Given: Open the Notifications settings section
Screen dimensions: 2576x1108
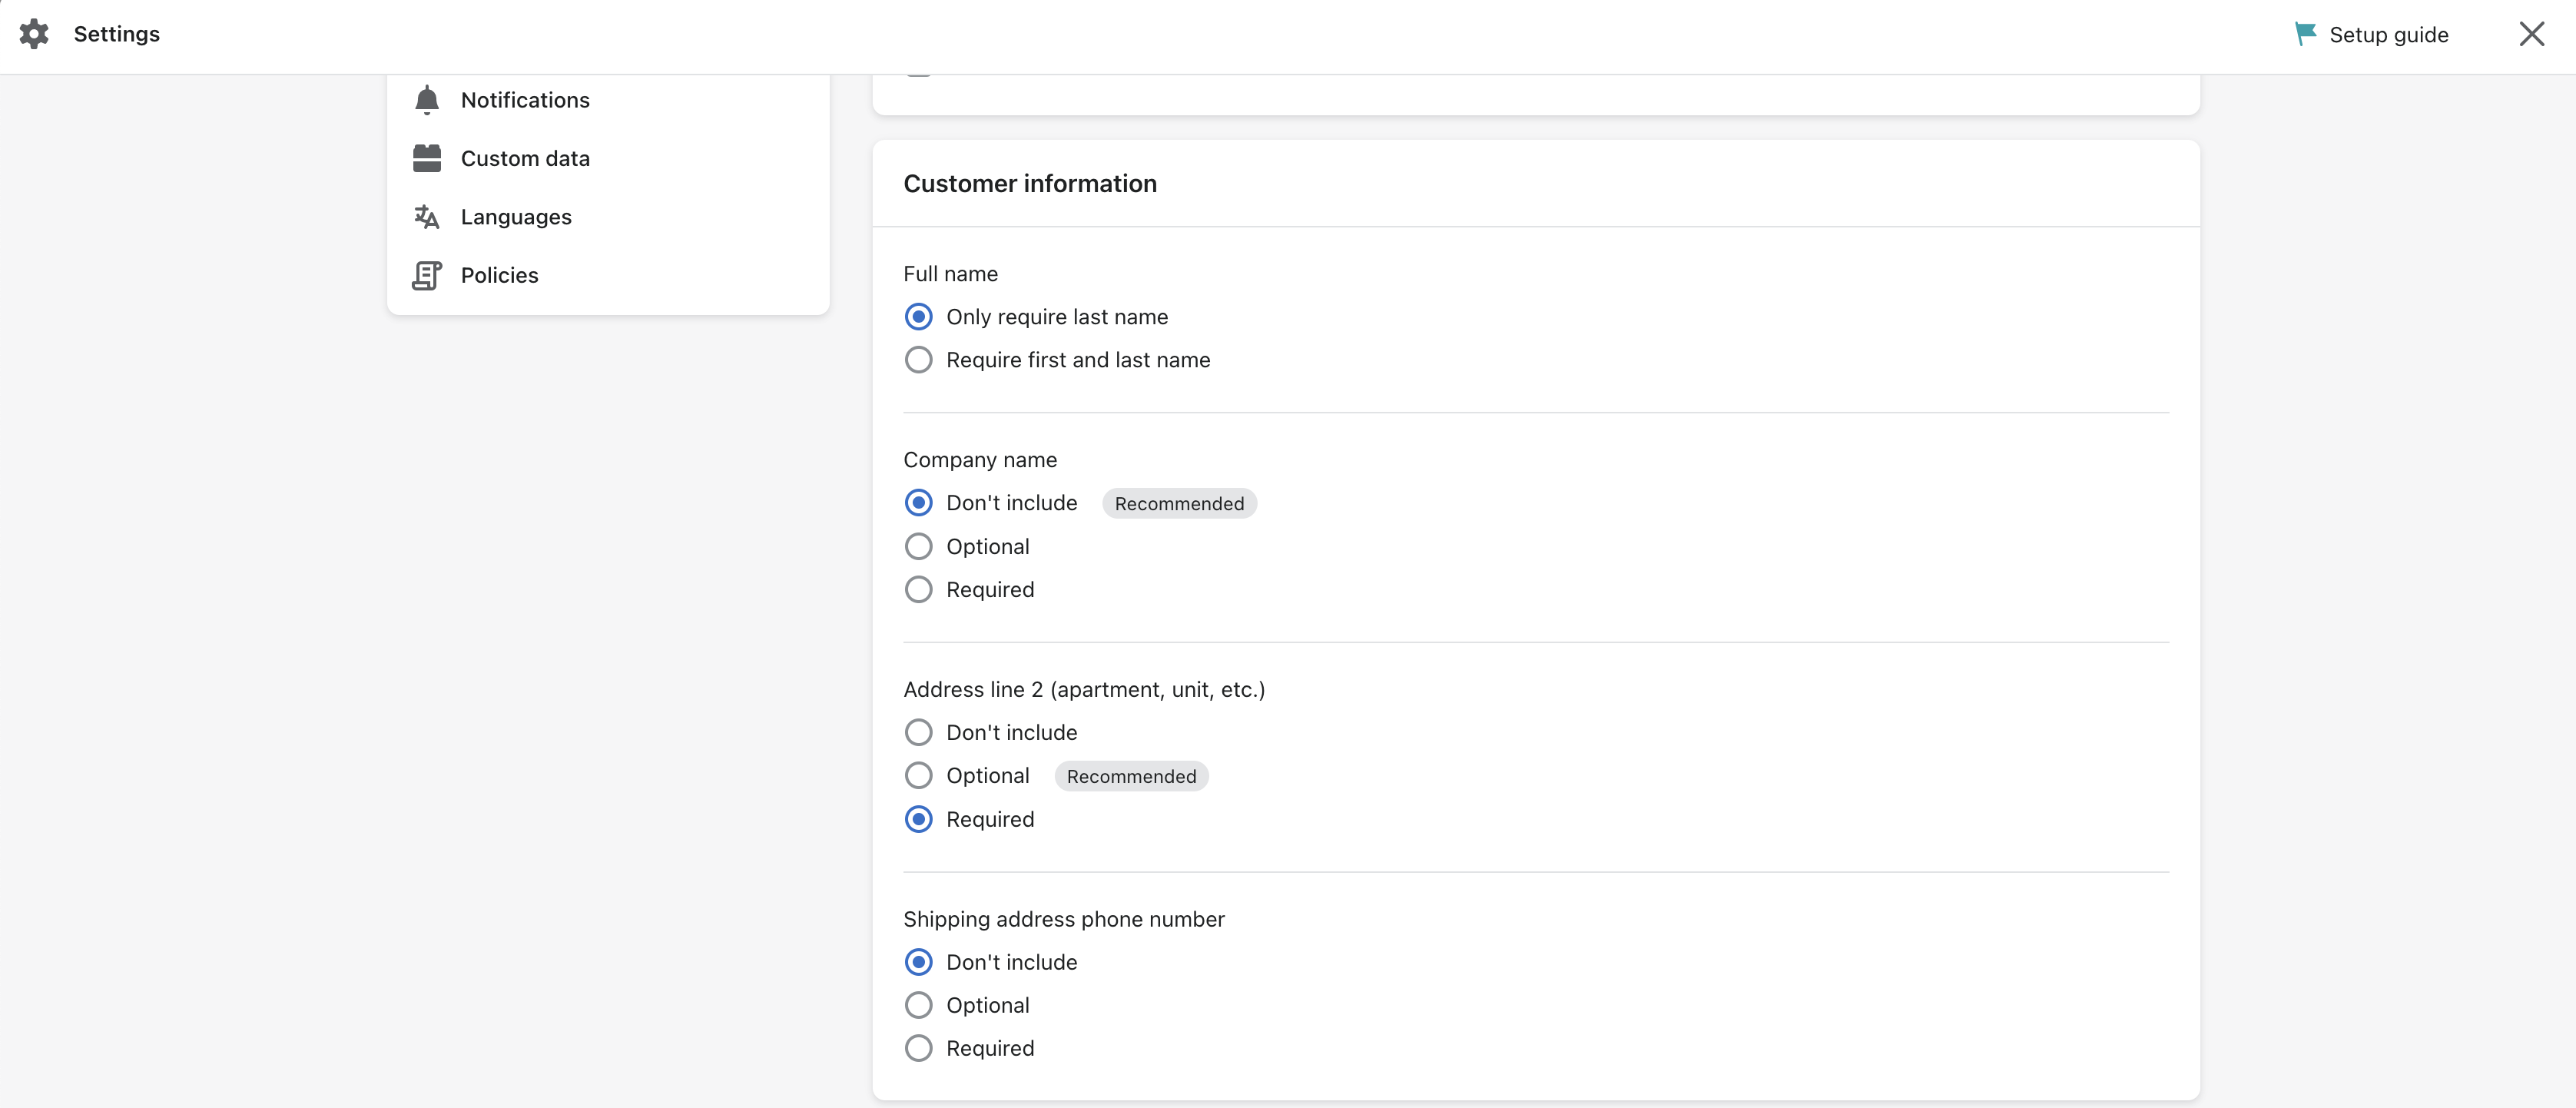Looking at the screenshot, I should pos(525,99).
